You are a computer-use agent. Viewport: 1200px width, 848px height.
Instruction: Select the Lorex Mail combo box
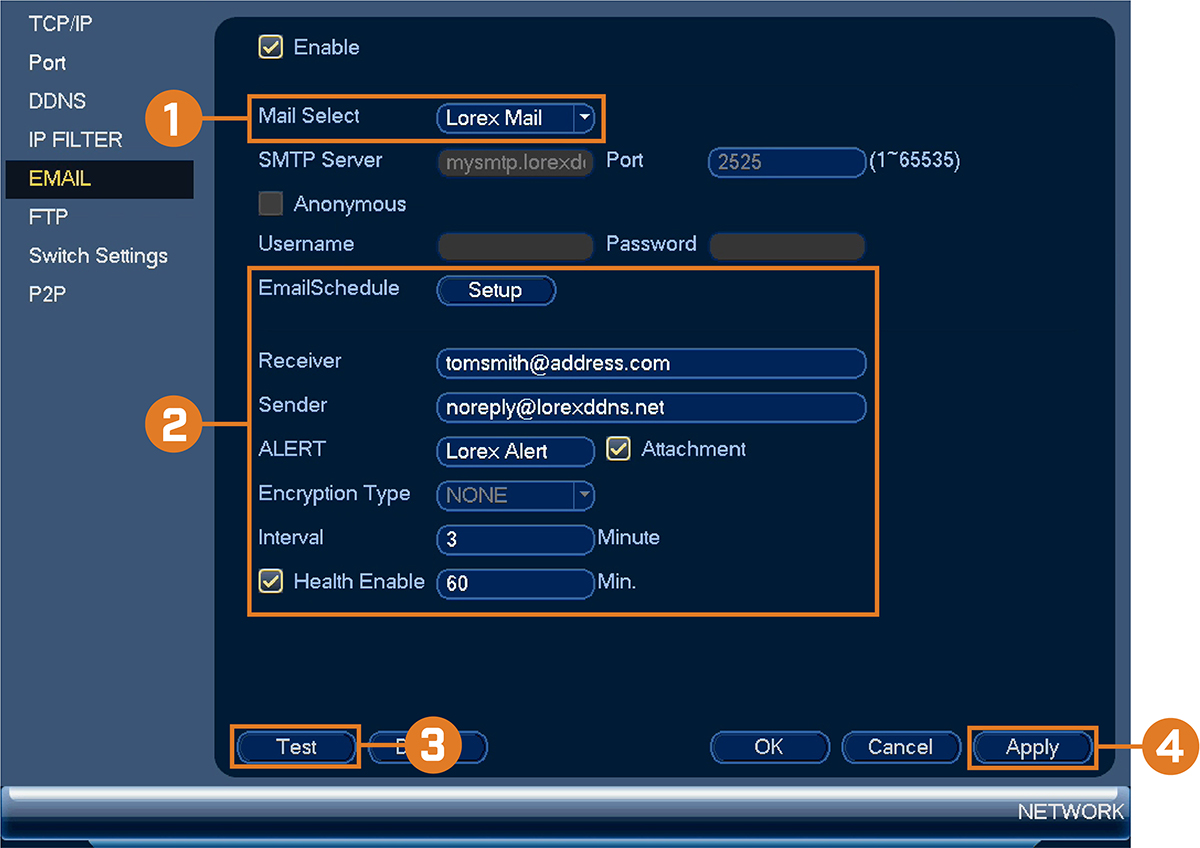click(x=516, y=118)
